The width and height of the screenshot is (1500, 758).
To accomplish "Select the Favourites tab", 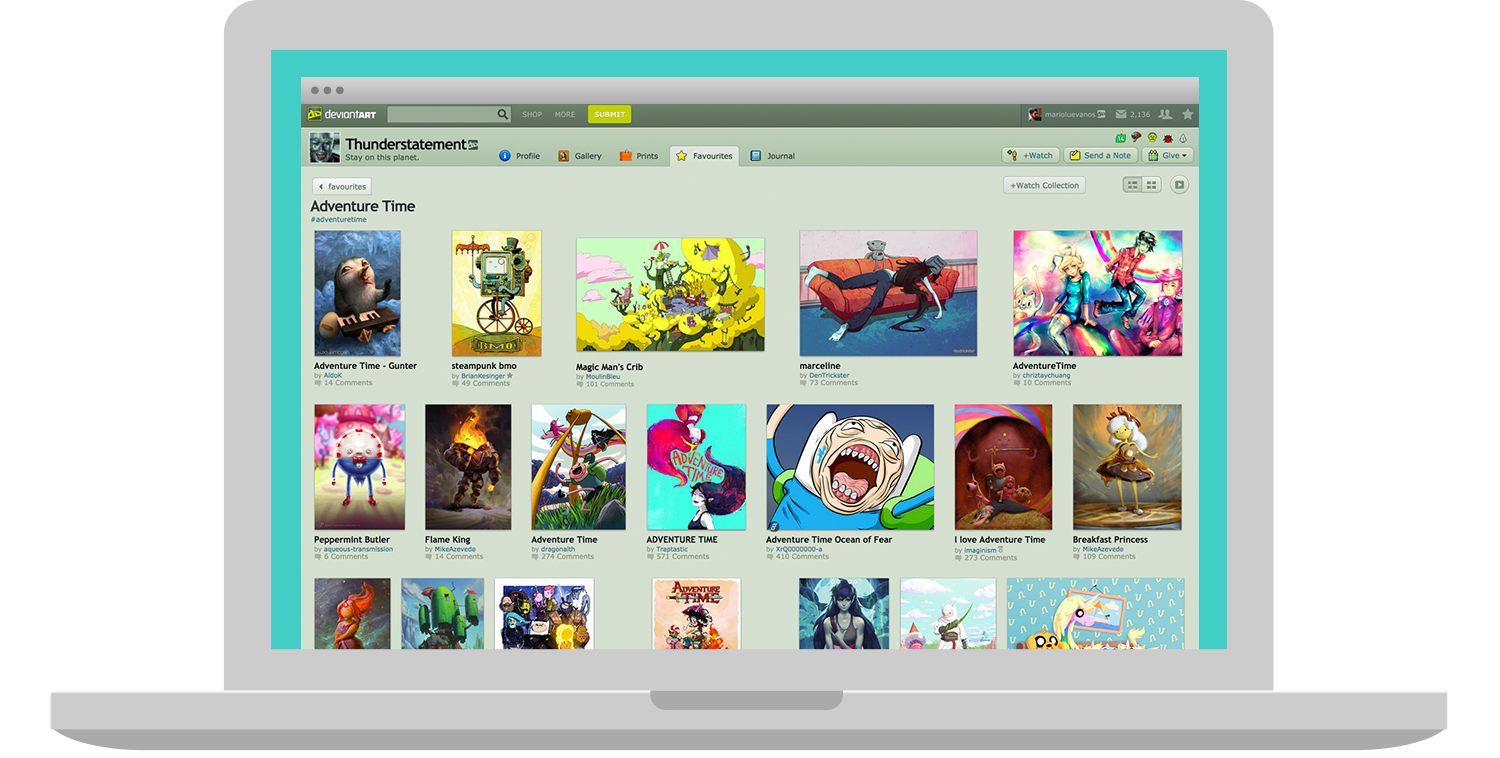I will (x=704, y=155).
